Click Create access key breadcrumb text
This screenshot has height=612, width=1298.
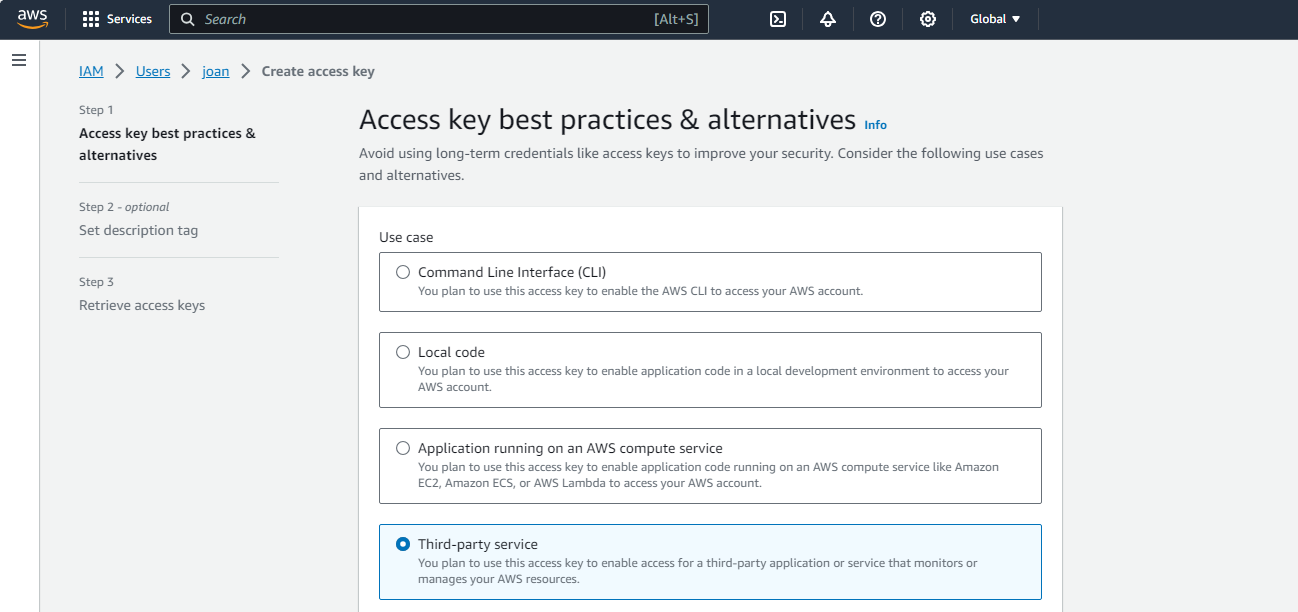318,71
